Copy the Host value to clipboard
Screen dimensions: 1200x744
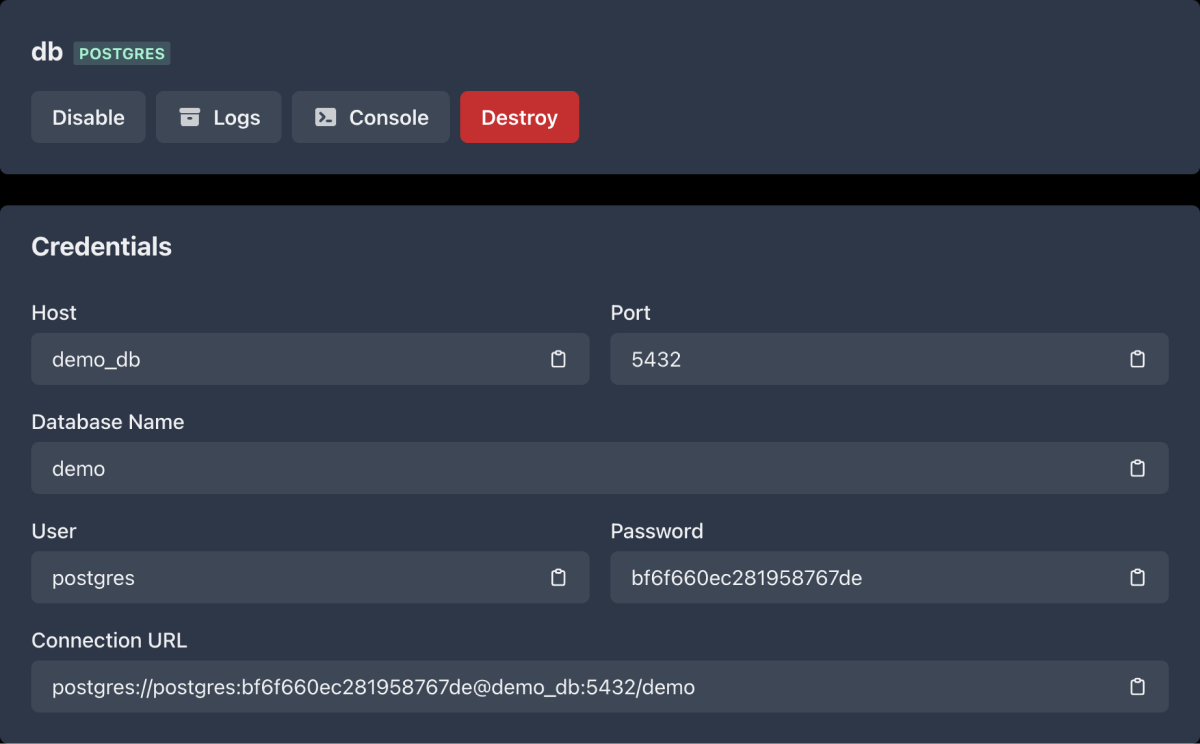[558, 359]
